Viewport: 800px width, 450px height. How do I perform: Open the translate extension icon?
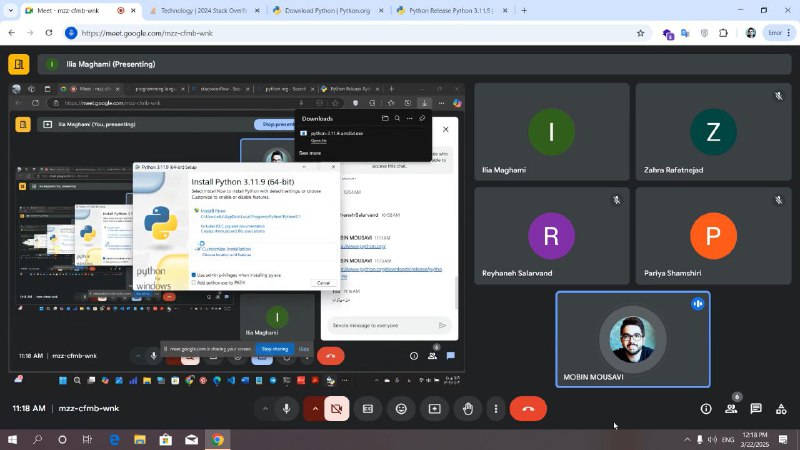pyautogui.click(x=685, y=33)
